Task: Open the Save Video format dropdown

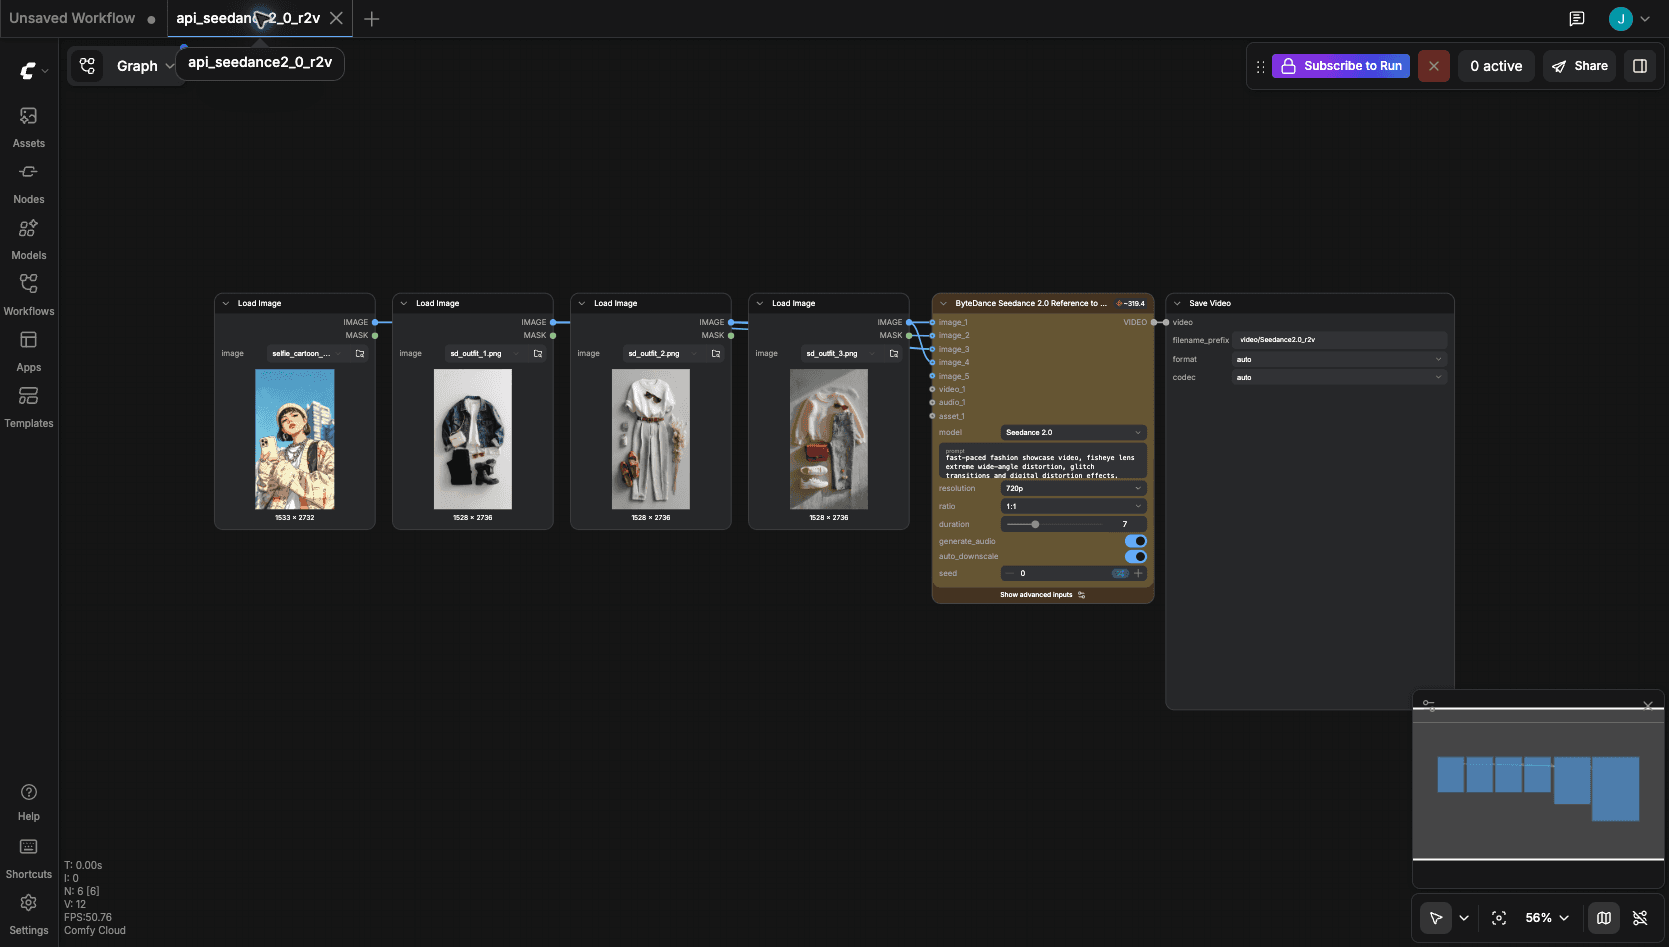Action: tap(1340, 359)
